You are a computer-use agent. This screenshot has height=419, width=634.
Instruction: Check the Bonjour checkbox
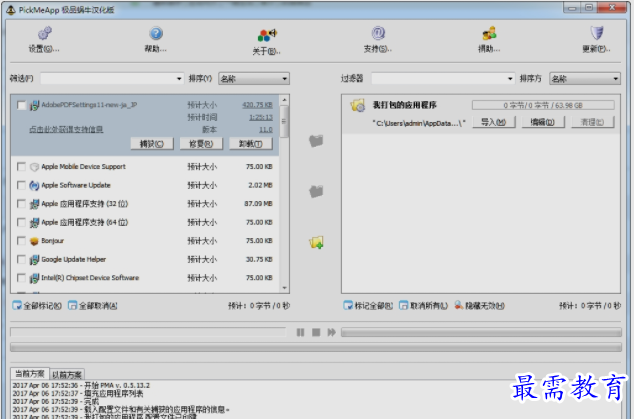coord(21,241)
